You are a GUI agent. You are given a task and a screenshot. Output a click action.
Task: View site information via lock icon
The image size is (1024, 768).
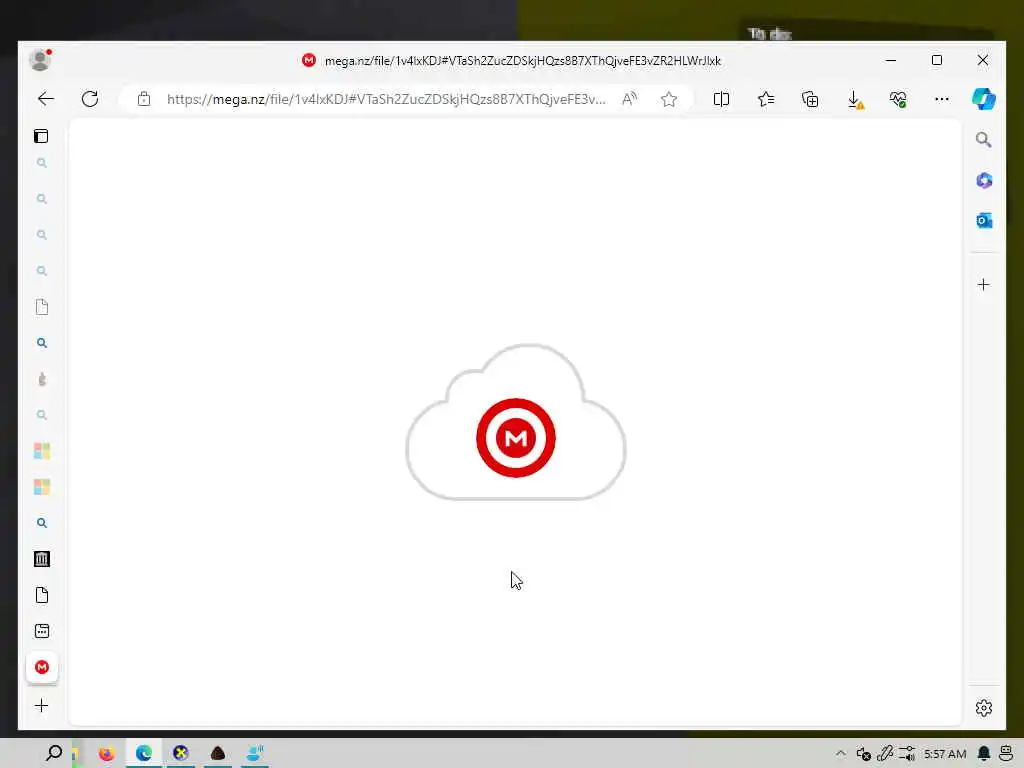[x=144, y=99]
